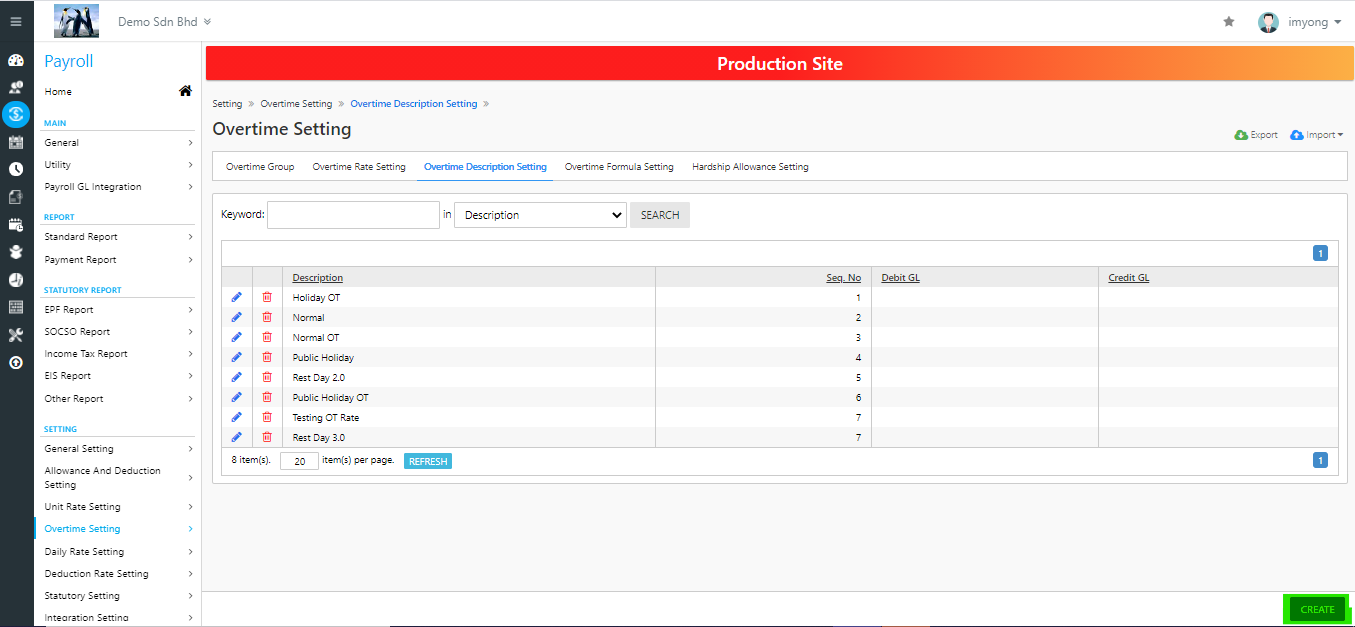Screen dimensions: 1355x627
Task: Click page 1 button above the table
Action: [x=1320, y=253]
